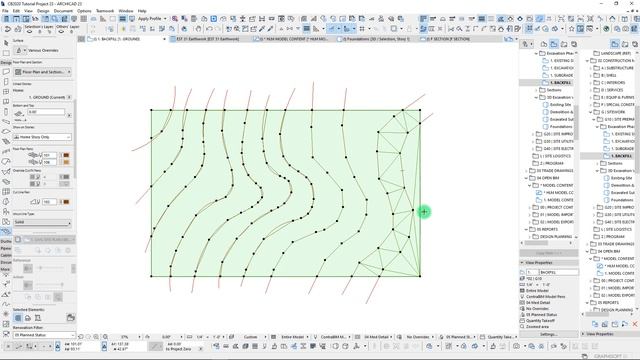
Task: Toggle the Others' Layer eye icon
Action: pyautogui.click(x=61, y=31)
